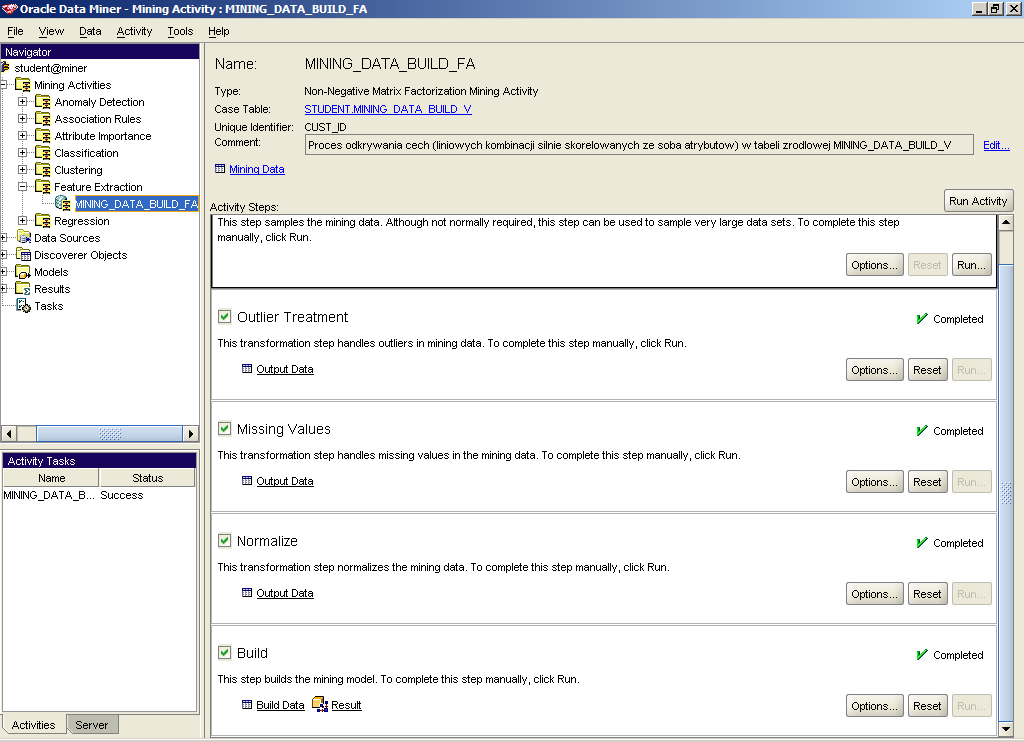Image resolution: width=1024 pixels, height=742 pixels.
Task: Click the student@miner connection icon
Action: pyautogui.click(x=6, y=67)
